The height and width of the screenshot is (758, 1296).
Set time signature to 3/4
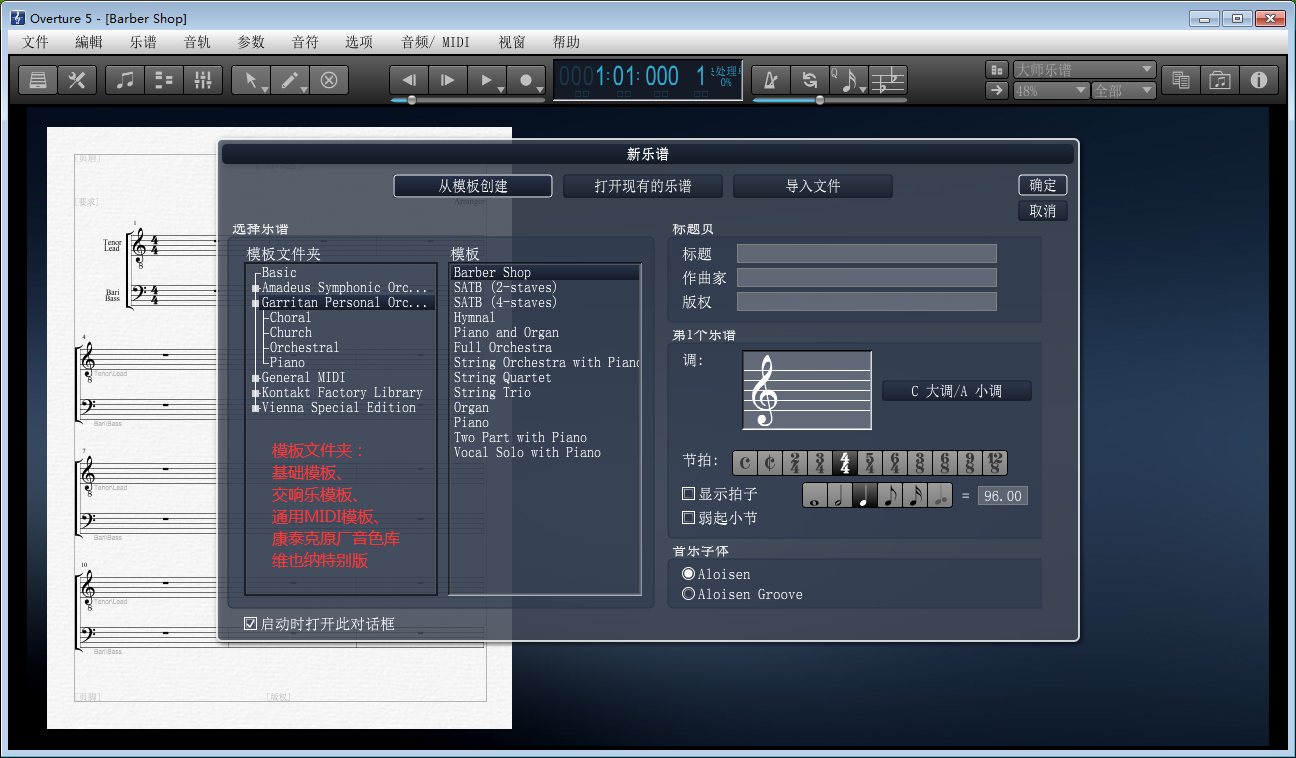820,463
